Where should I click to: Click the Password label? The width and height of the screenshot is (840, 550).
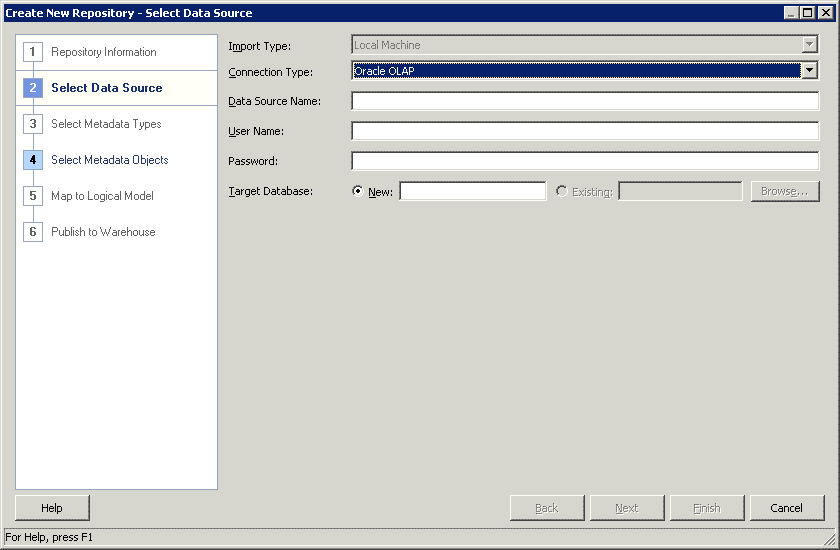point(253,161)
